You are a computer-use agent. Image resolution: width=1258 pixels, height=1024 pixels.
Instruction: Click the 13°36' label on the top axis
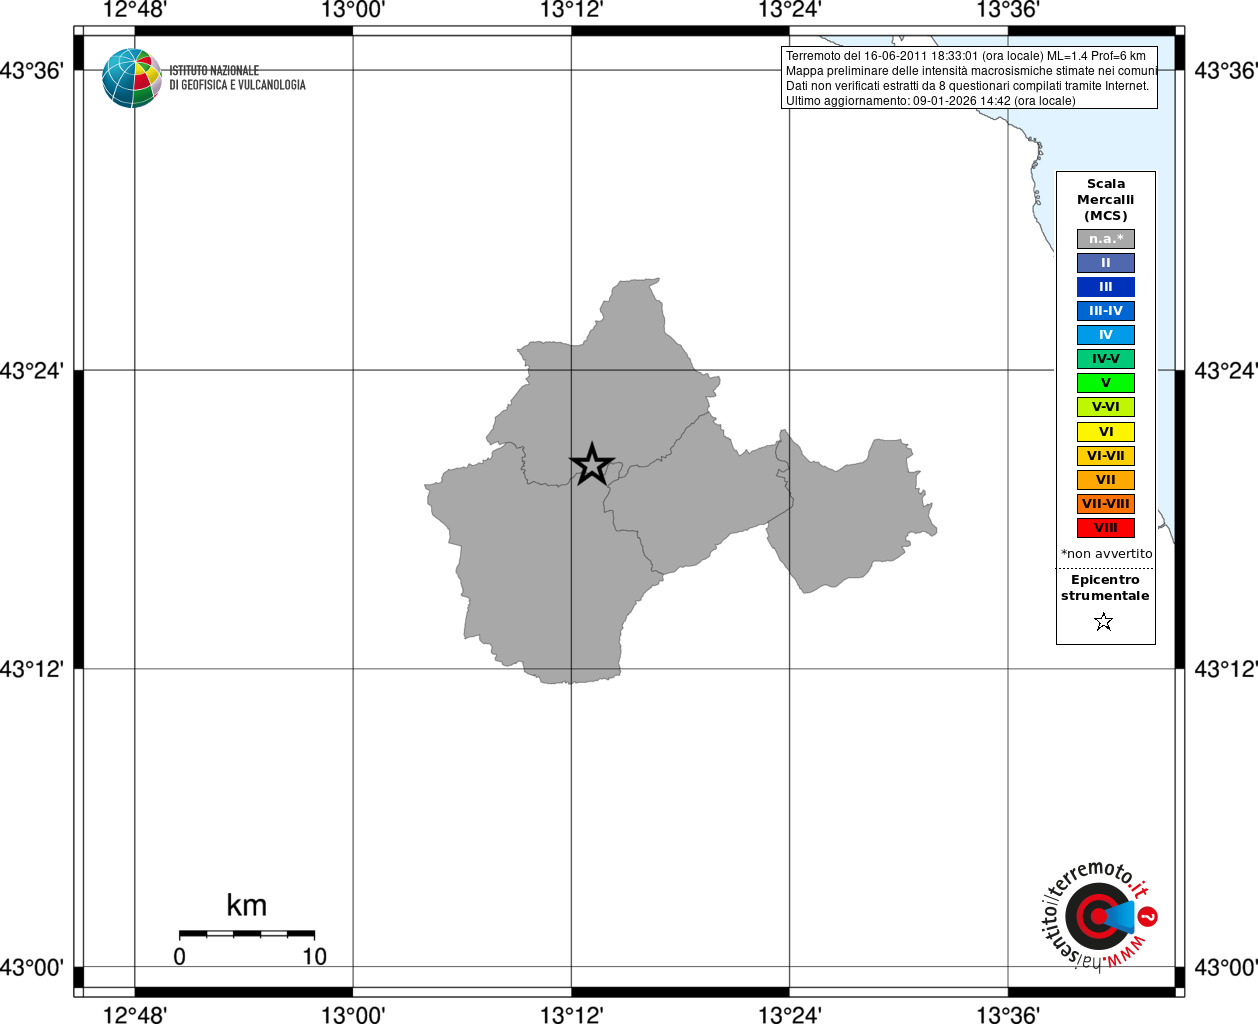[1008, 10]
